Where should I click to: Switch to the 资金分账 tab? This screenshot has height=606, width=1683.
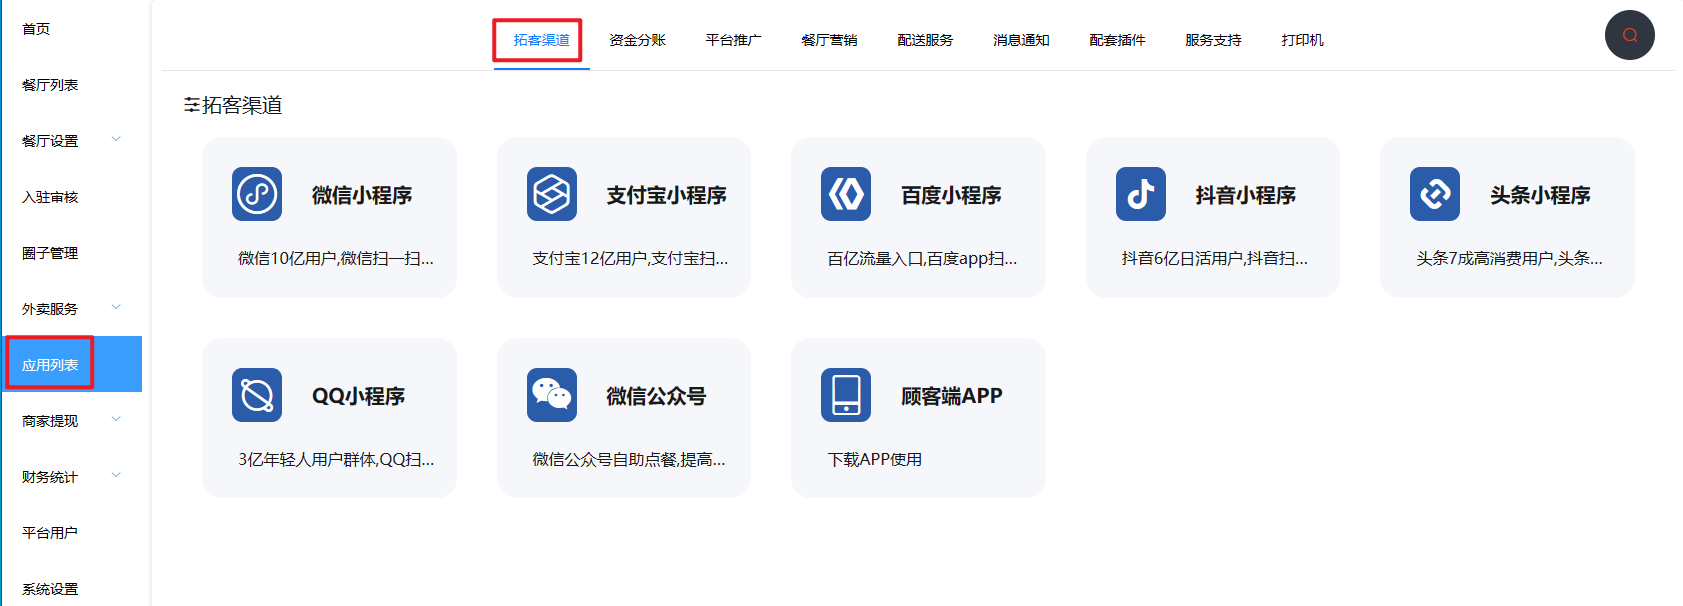click(x=637, y=40)
